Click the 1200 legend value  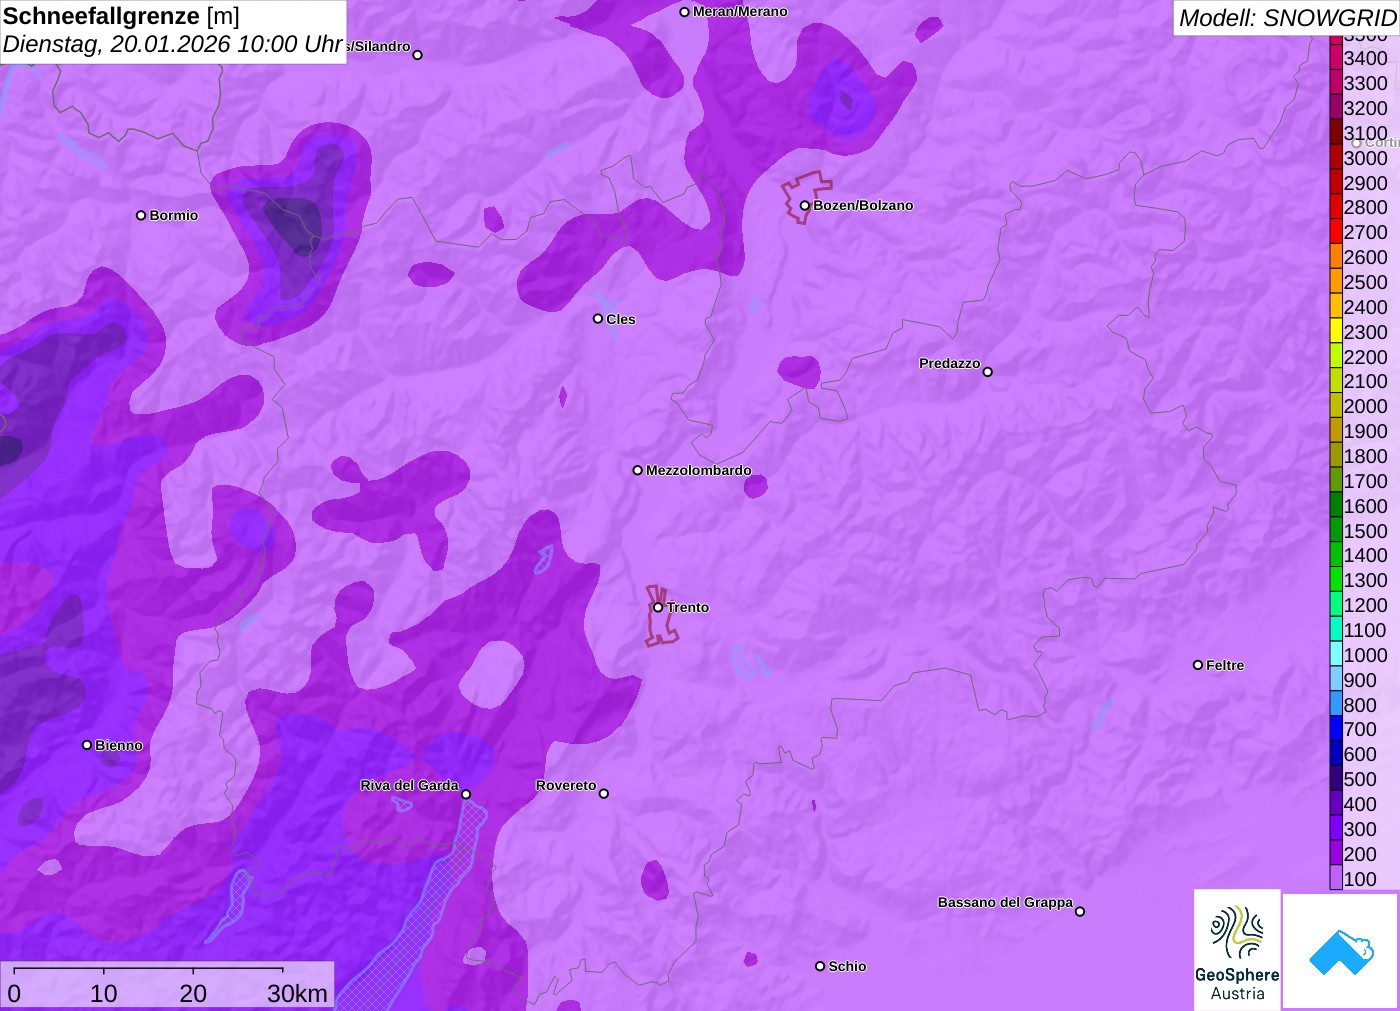click(x=1365, y=605)
